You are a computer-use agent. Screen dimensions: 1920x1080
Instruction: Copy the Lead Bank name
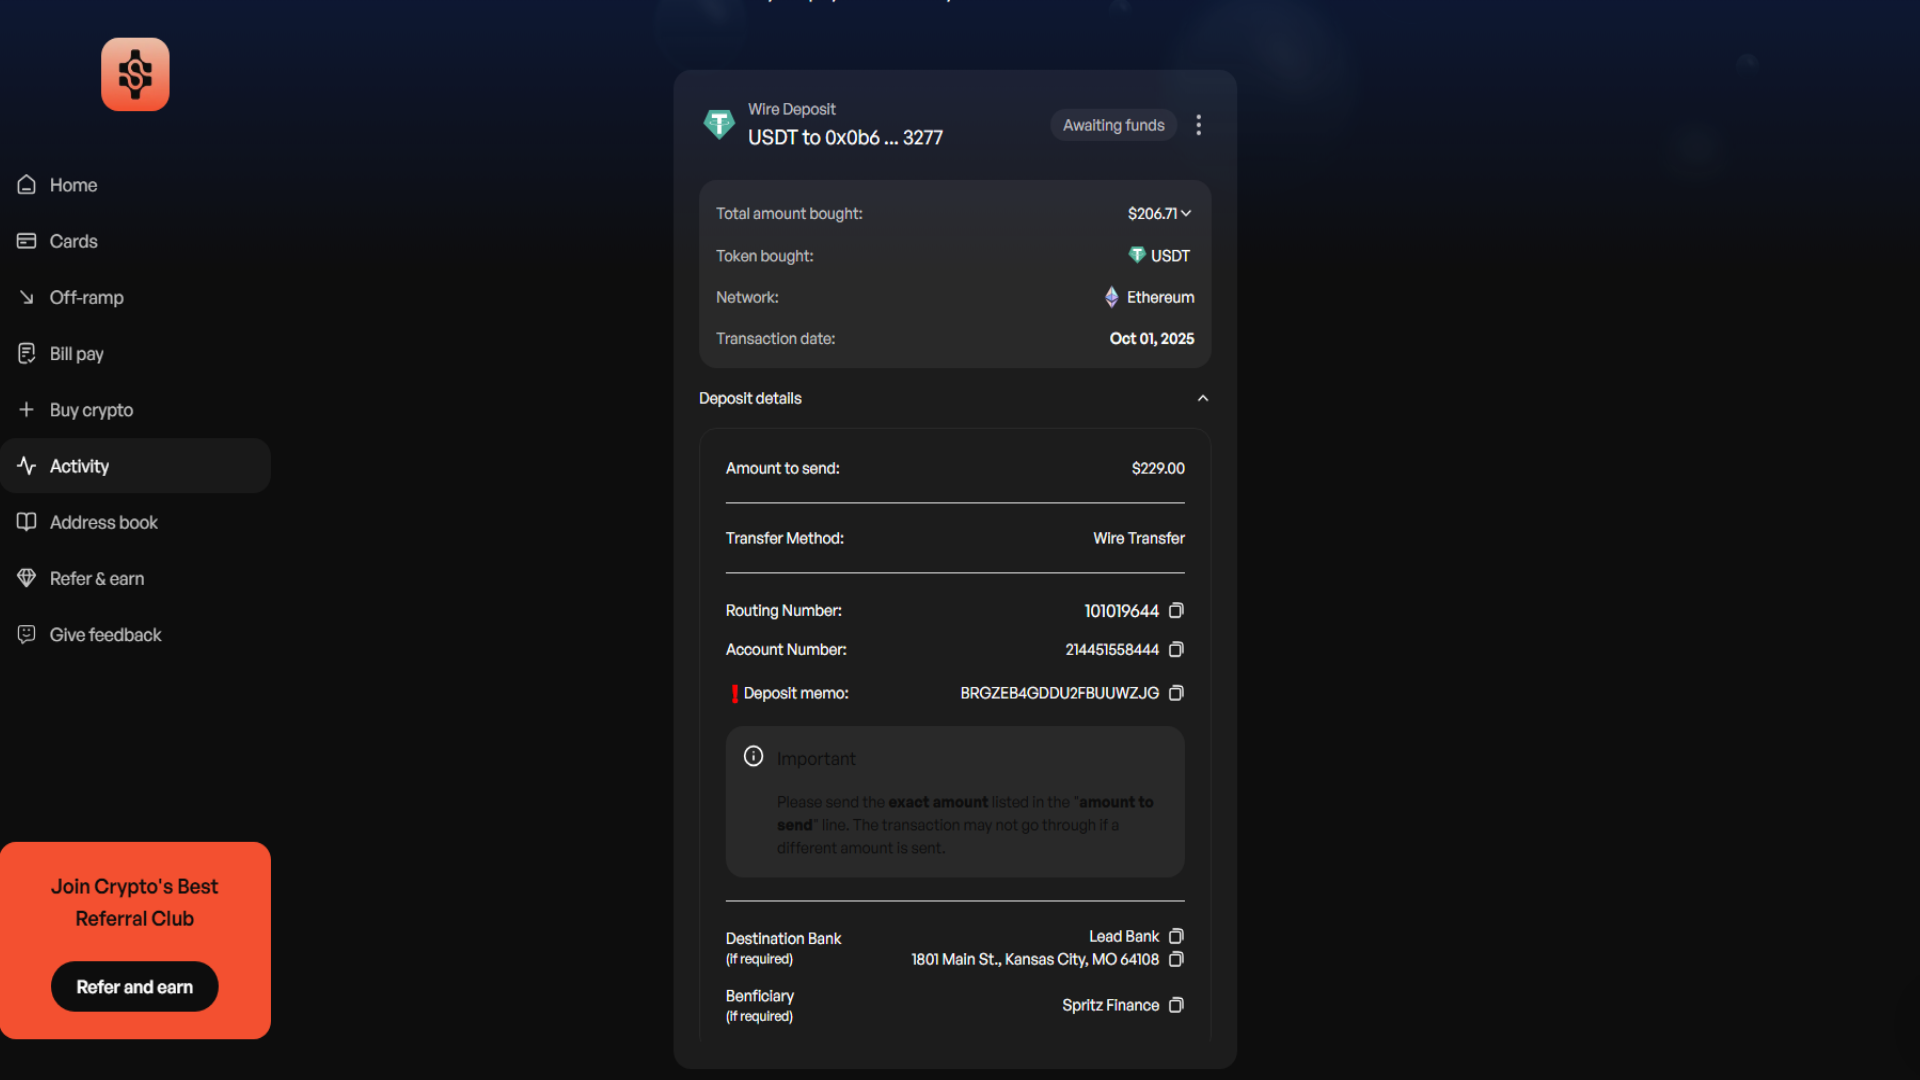pyautogui.click(x=1176, y=936)
